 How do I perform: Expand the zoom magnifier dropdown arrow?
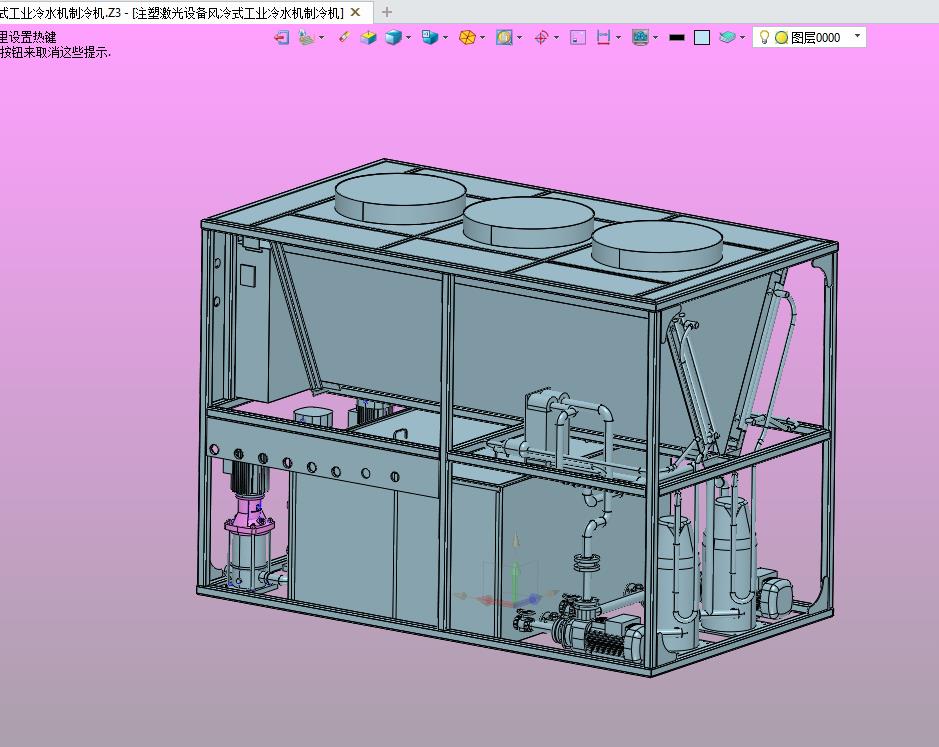click(519, 38)
